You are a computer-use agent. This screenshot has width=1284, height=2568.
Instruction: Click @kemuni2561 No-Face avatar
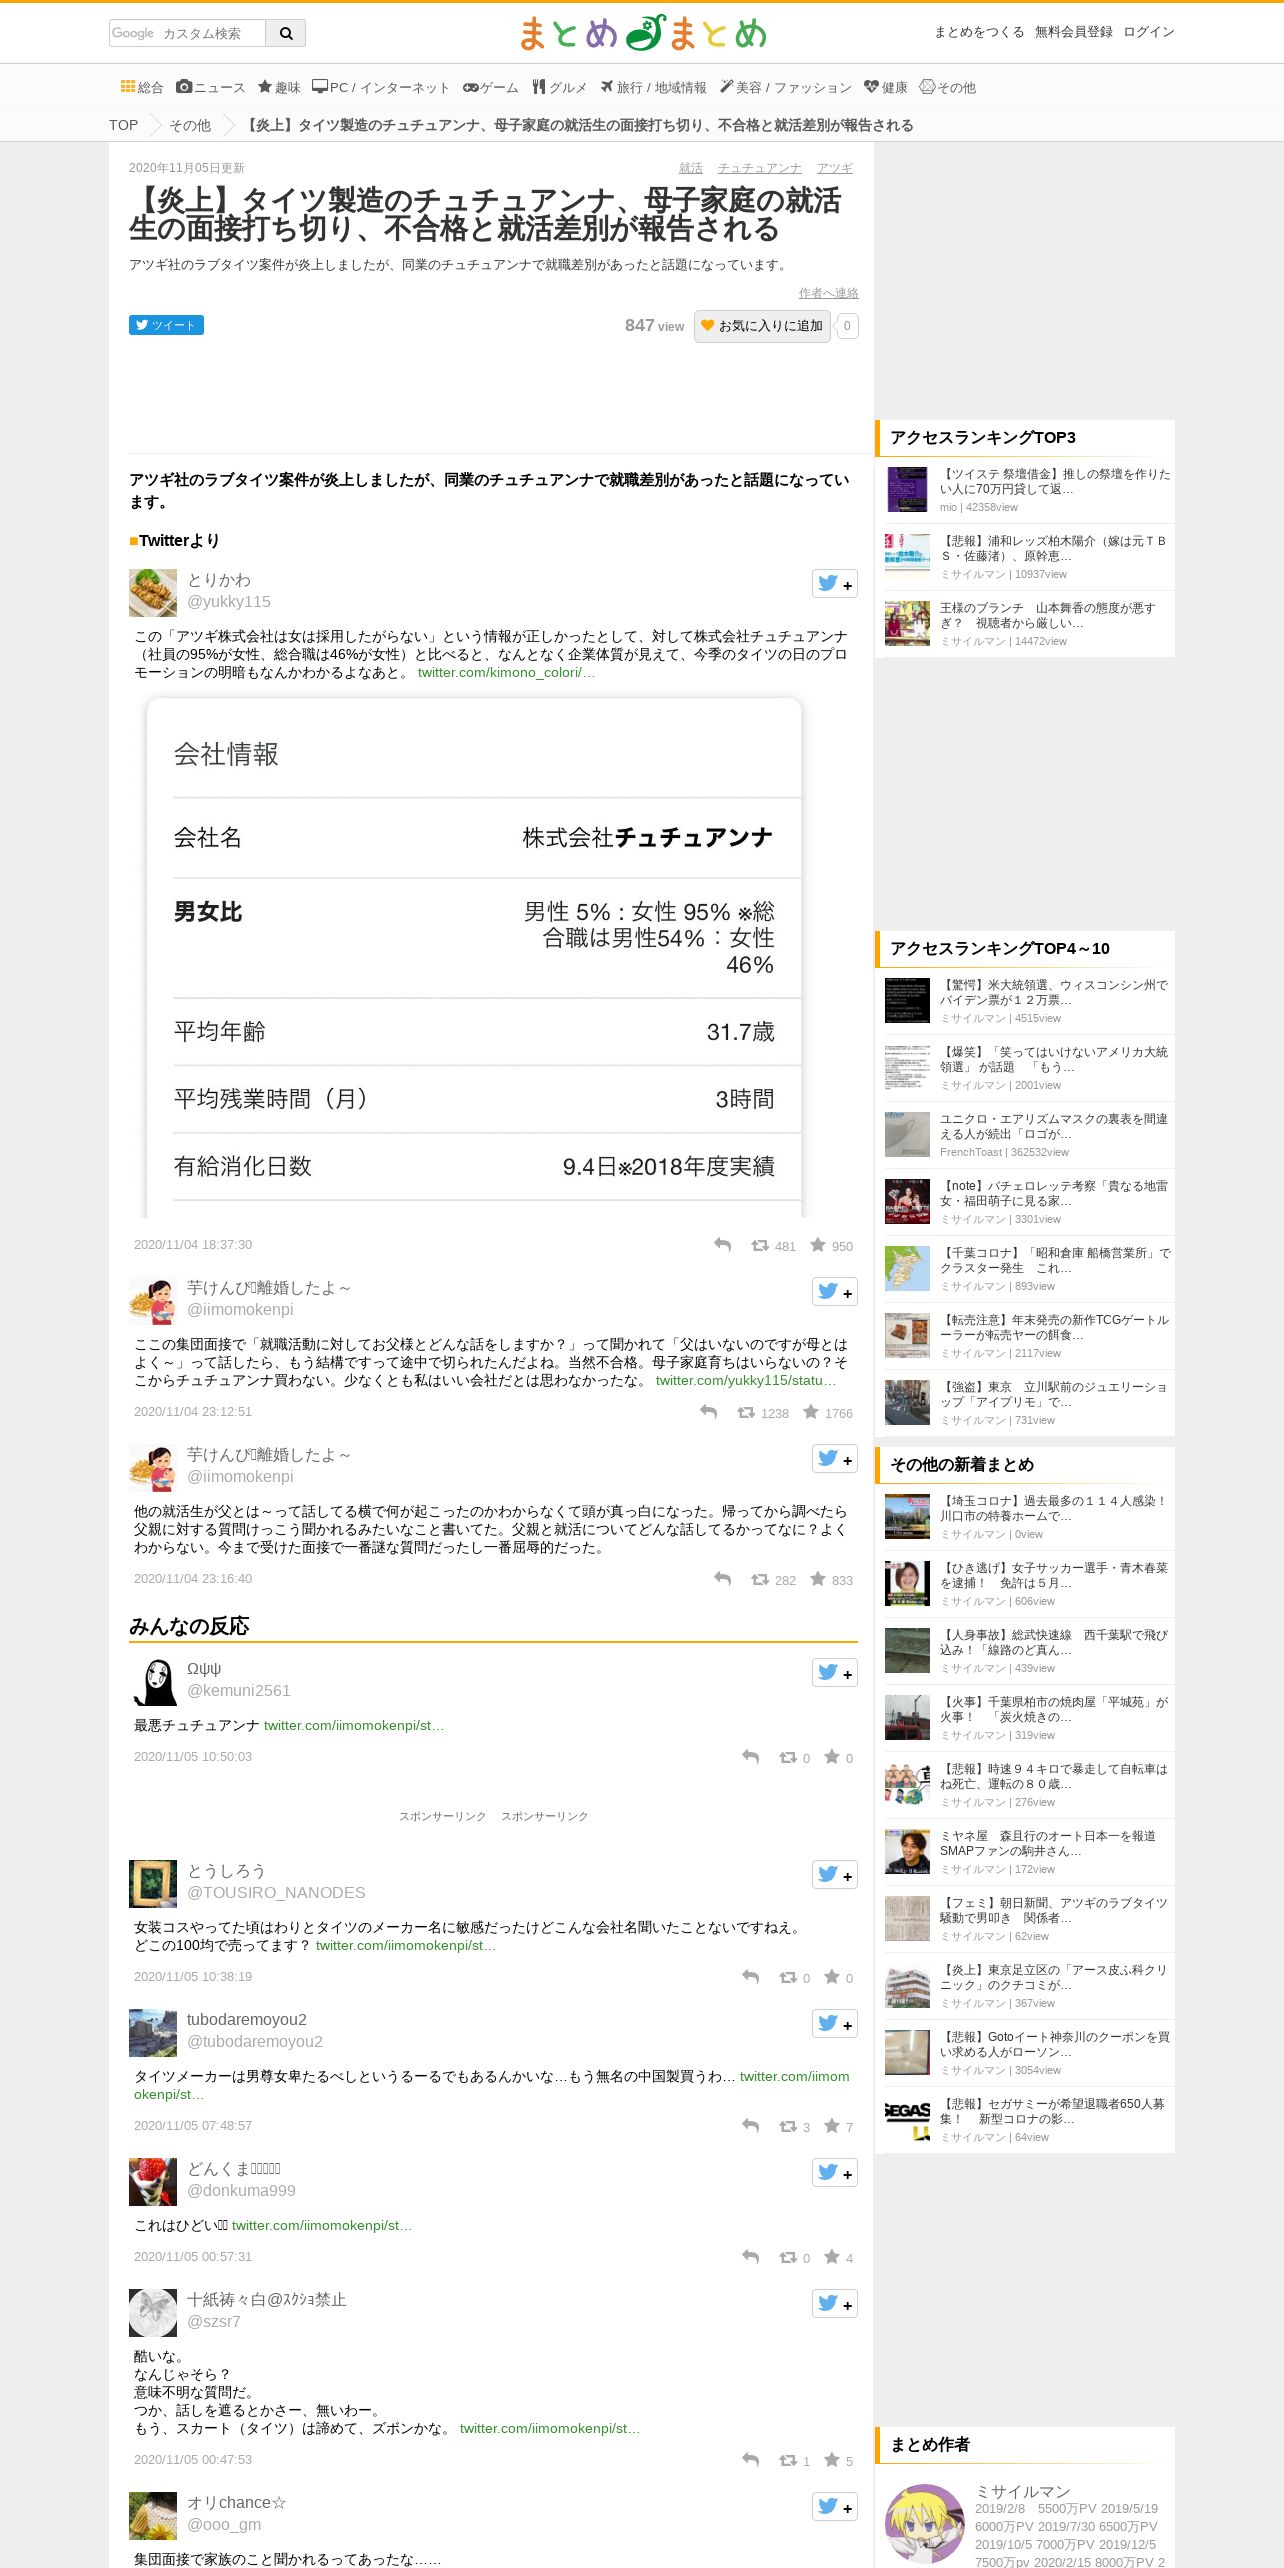click(x=153, y=1682)
